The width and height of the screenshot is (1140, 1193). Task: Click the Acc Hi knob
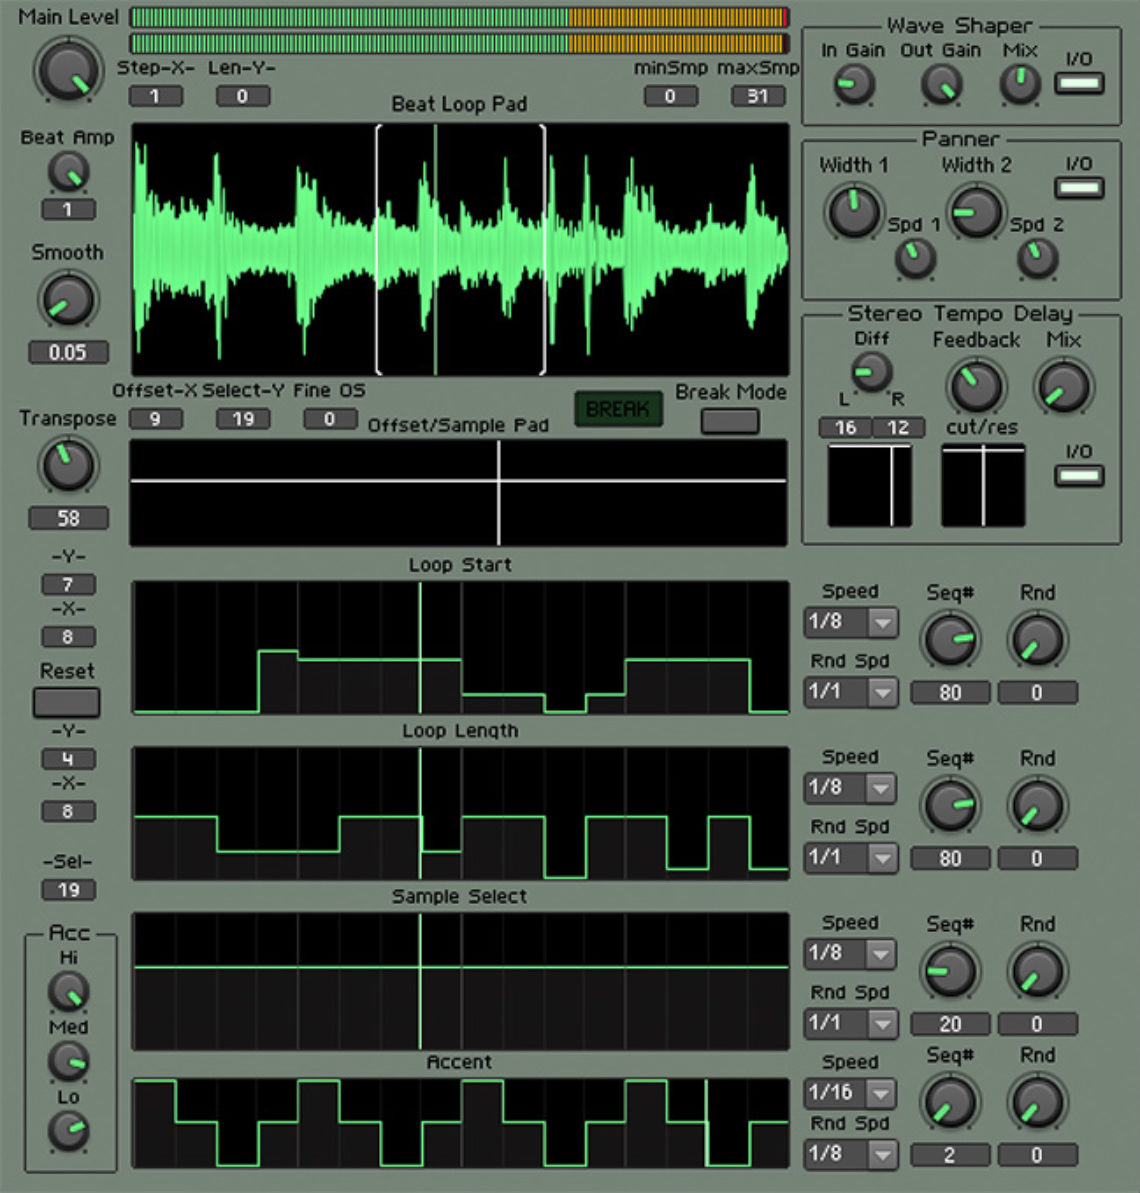(x=68, y=991)
